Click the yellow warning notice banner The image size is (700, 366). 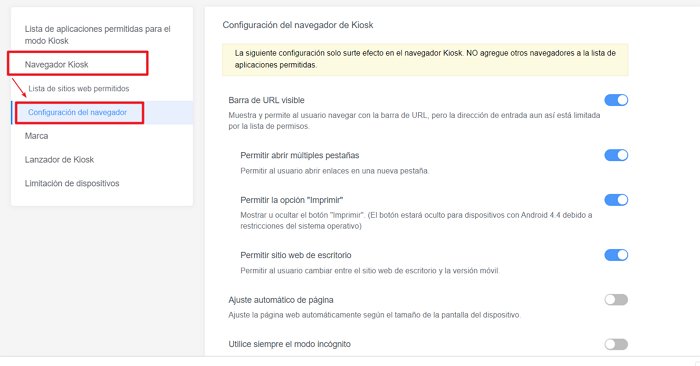tap(425, 59)
